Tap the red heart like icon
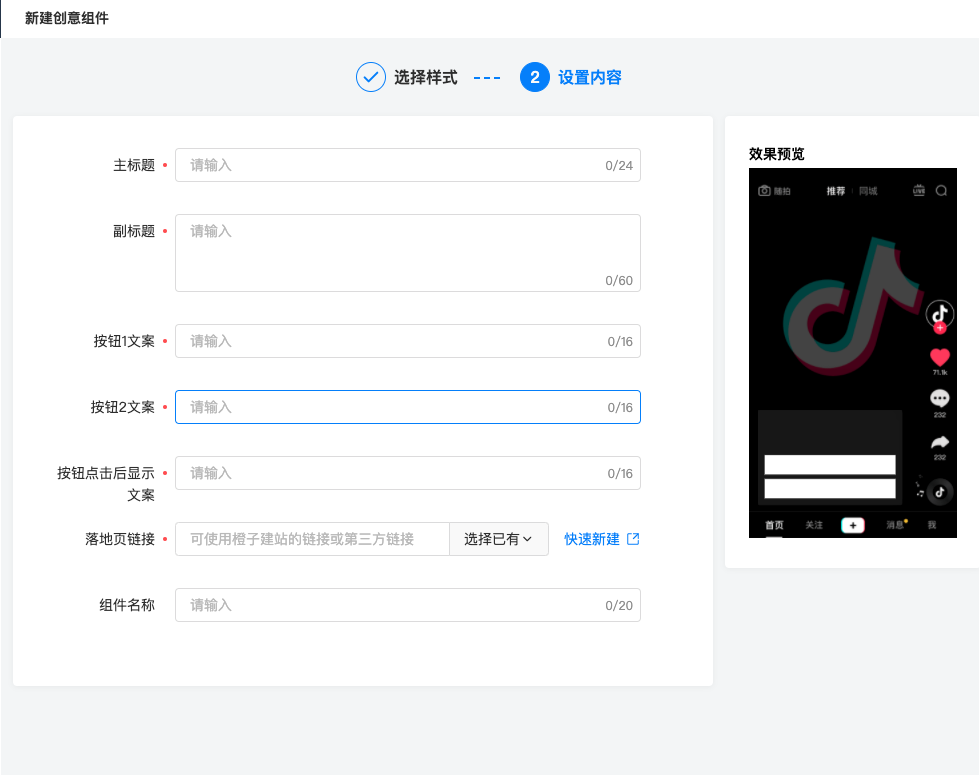 click(x=940, y=358)
